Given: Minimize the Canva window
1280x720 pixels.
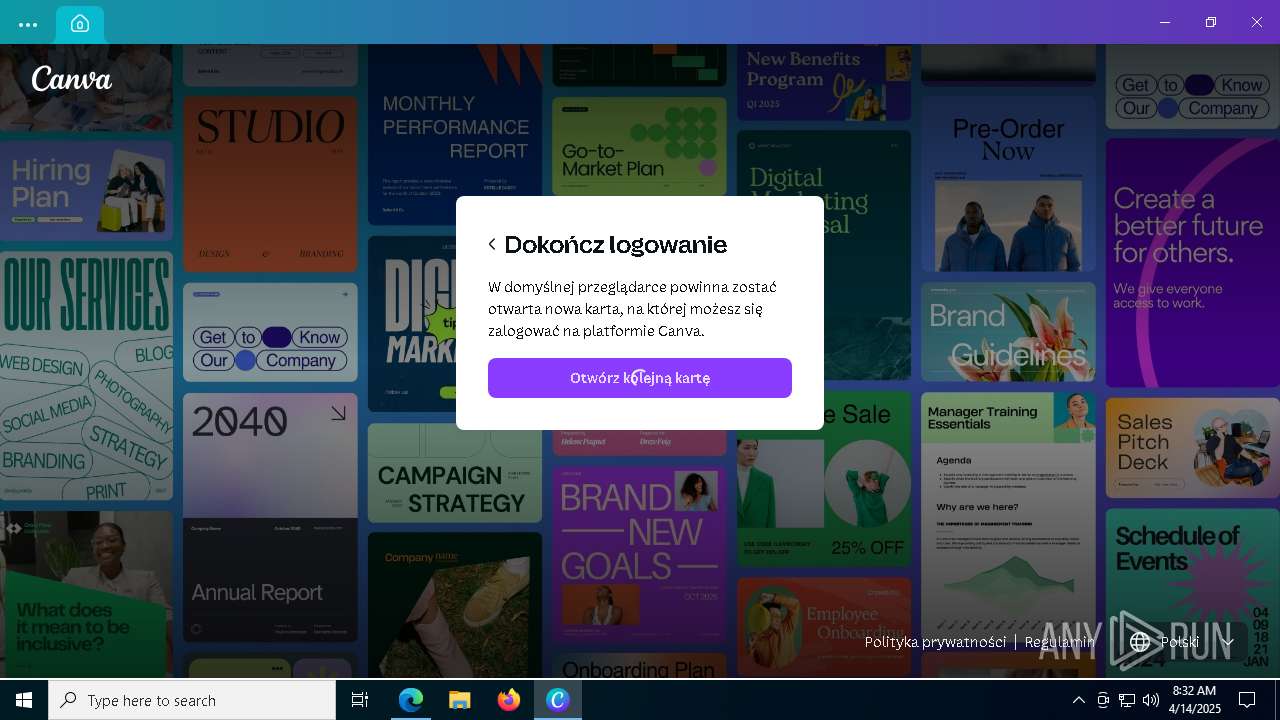Looking at the screenshot, I should [1165, 22].
